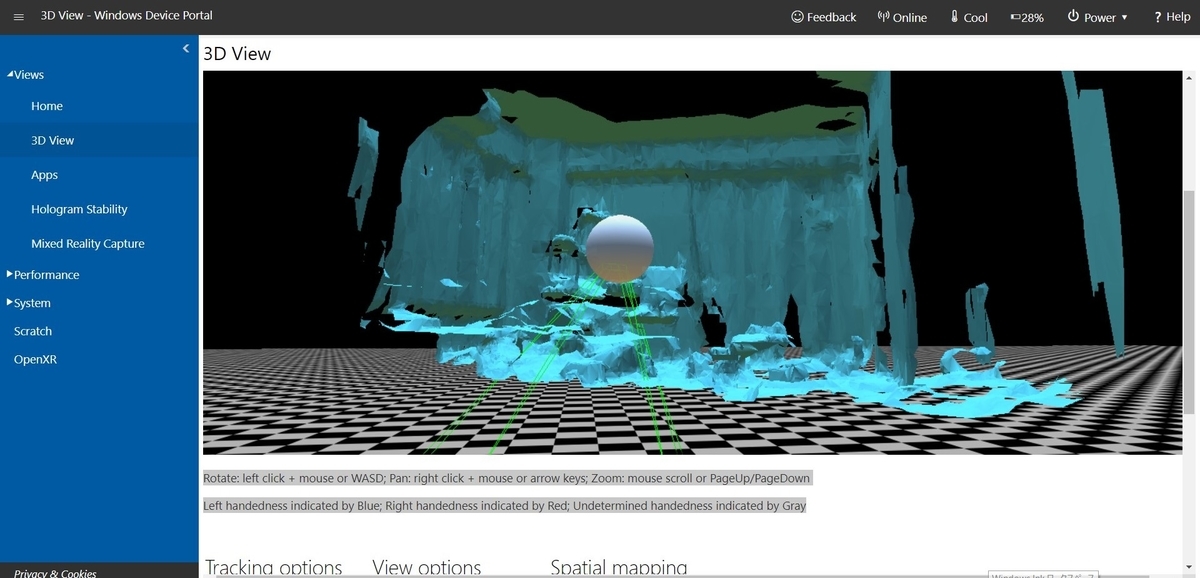Screen dimensions: 1200x578
Task: Click the 3D View page title
Action: coord(237,54)
